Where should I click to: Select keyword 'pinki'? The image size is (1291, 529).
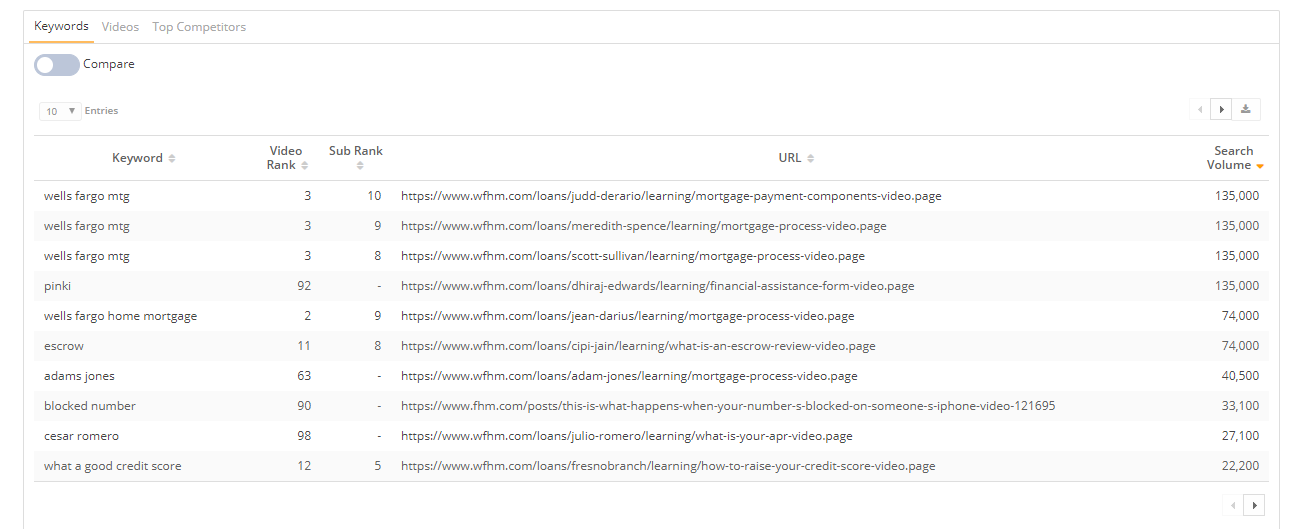click(x=58, y=286)
